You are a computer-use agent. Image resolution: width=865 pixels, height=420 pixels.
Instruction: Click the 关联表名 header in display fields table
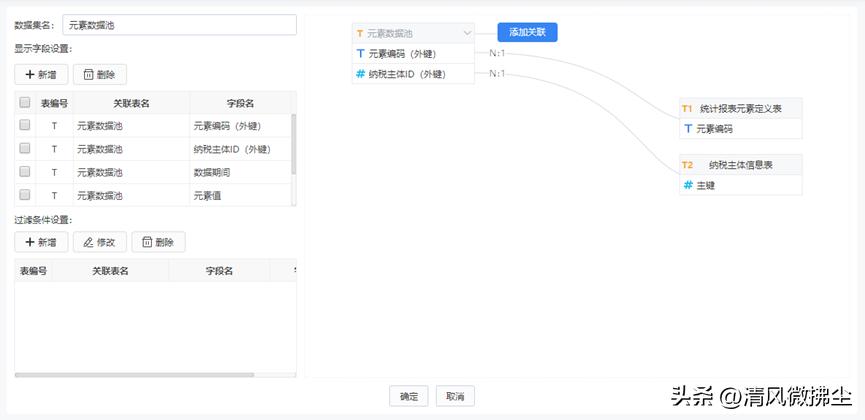coord(131,103)
